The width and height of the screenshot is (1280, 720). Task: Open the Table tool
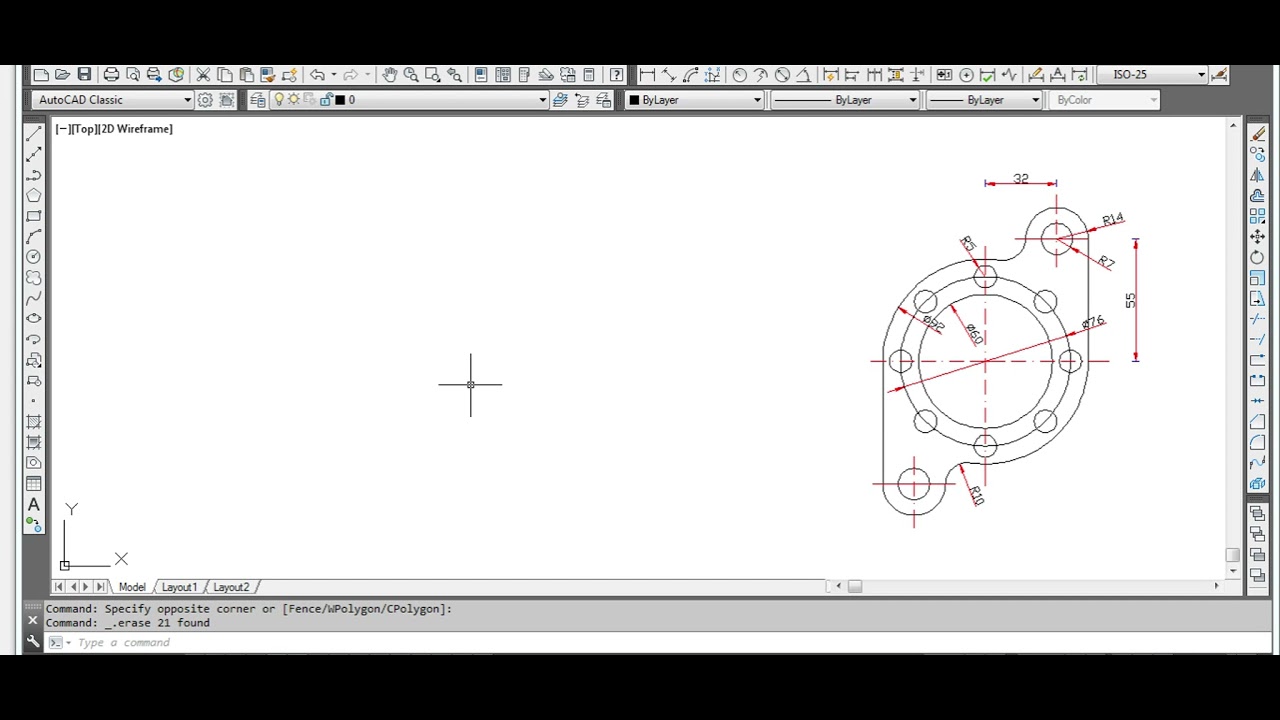tap(33, 484)
